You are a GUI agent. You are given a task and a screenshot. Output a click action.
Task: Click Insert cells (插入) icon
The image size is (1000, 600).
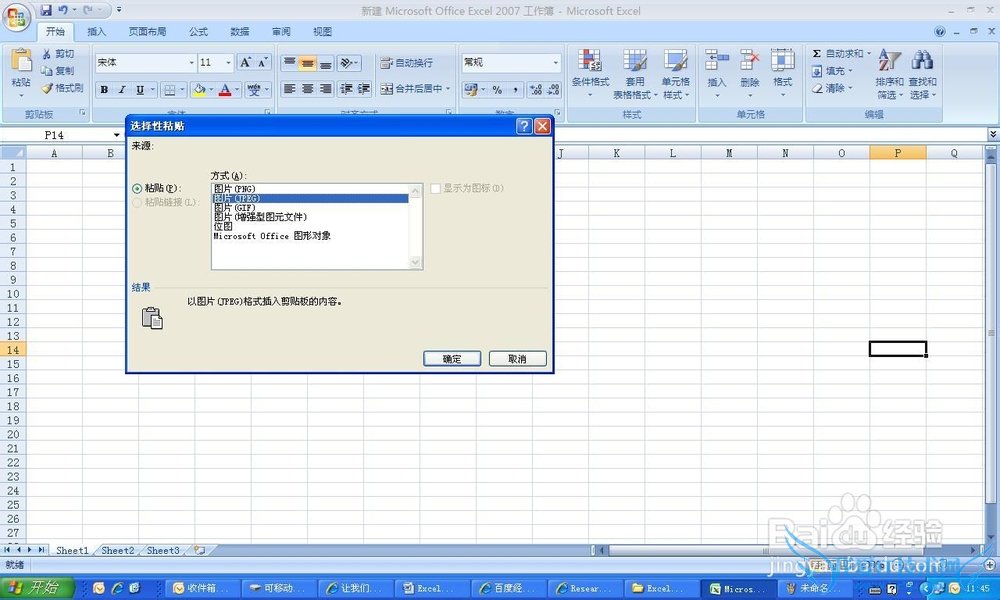717,61
